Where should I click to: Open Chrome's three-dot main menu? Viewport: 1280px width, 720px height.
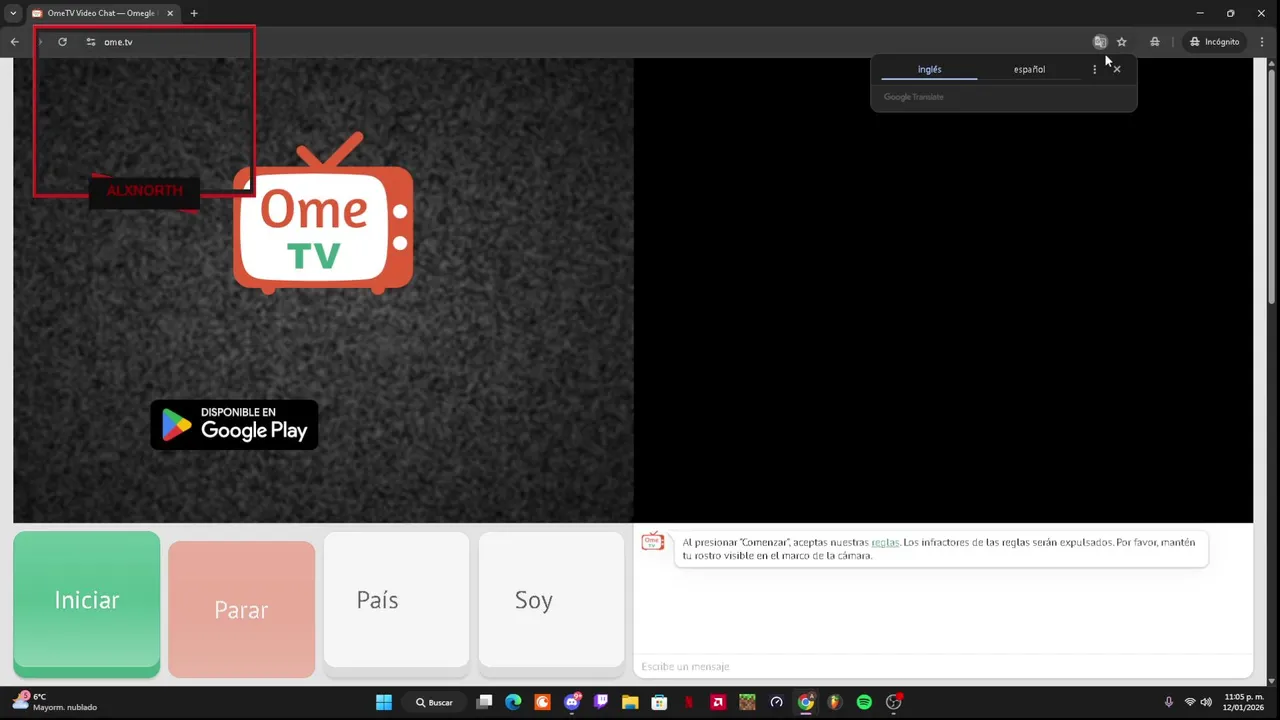pos(1262,42)
